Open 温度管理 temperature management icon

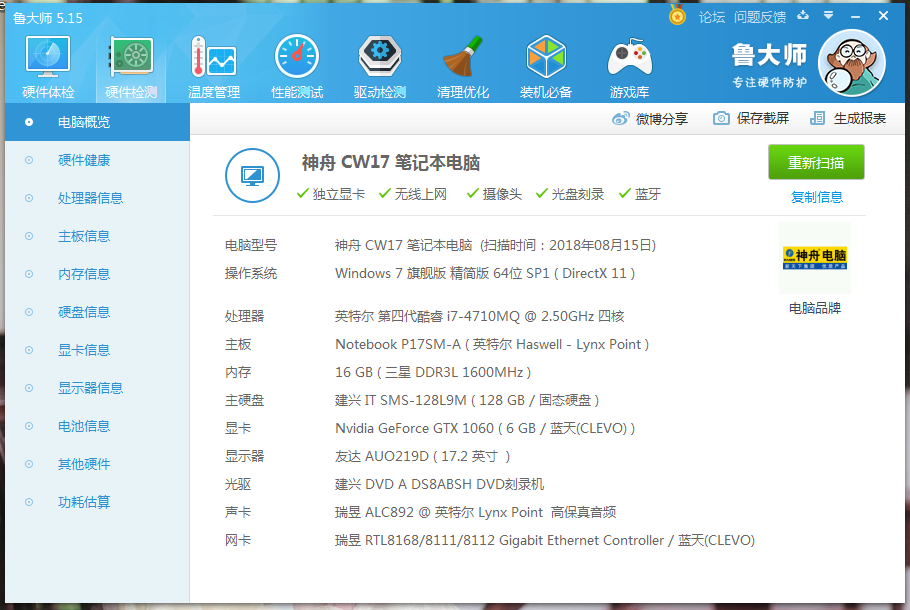coord(214,66)
